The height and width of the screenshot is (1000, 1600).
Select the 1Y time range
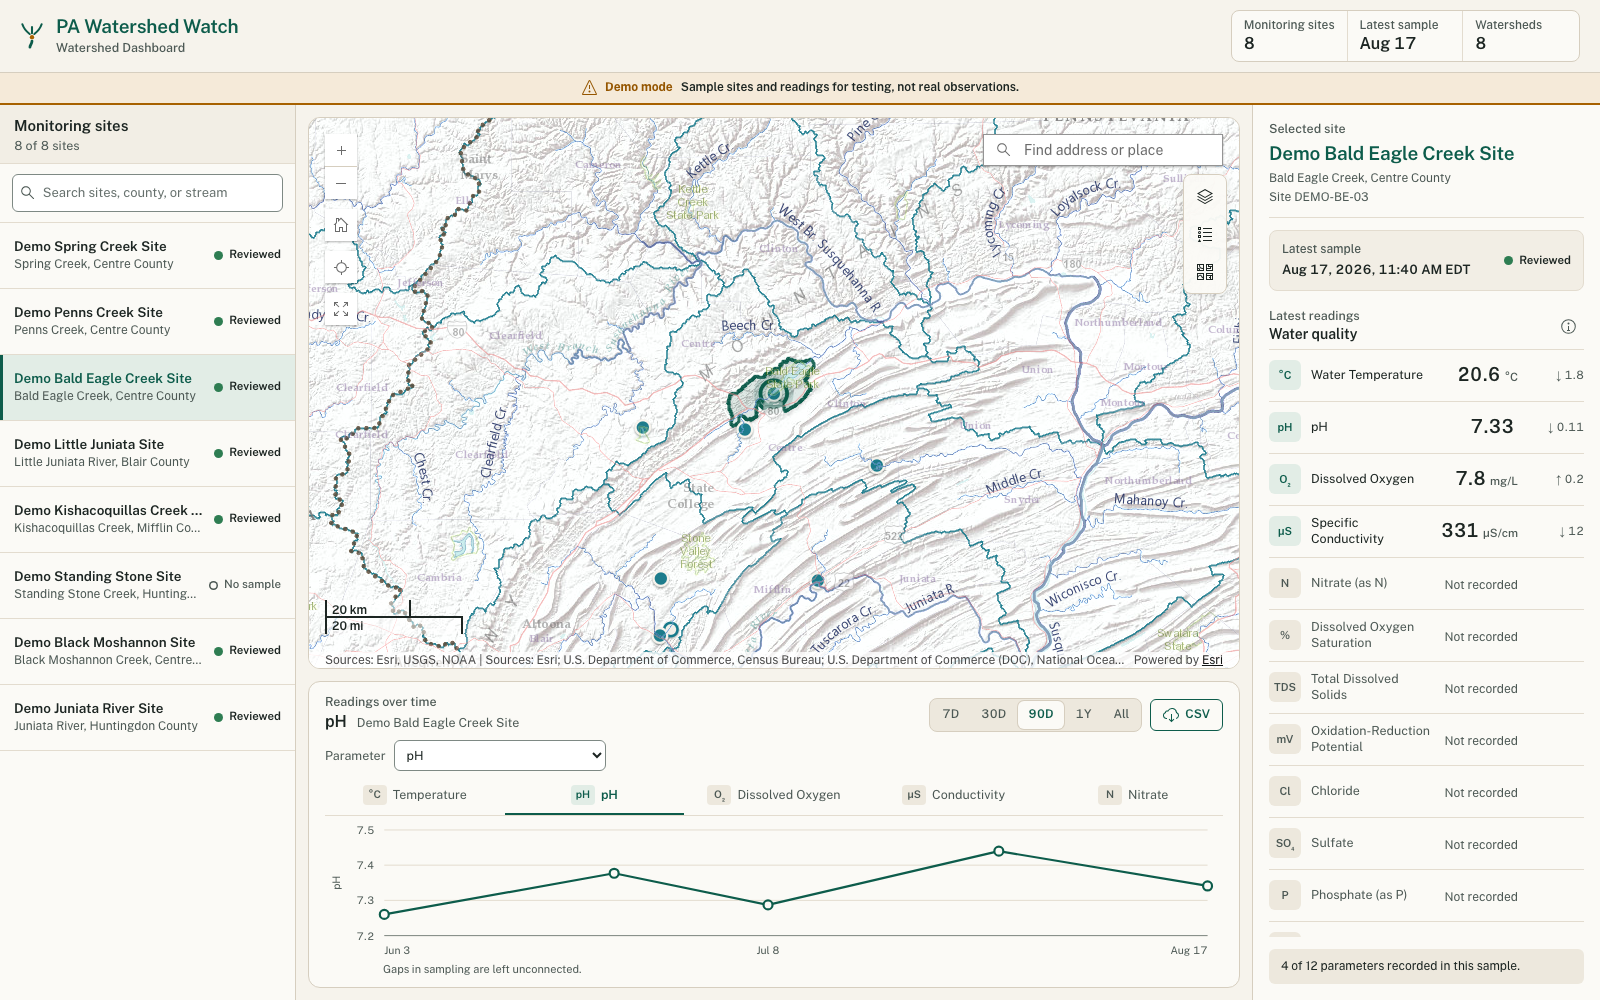pos(1083,714)
